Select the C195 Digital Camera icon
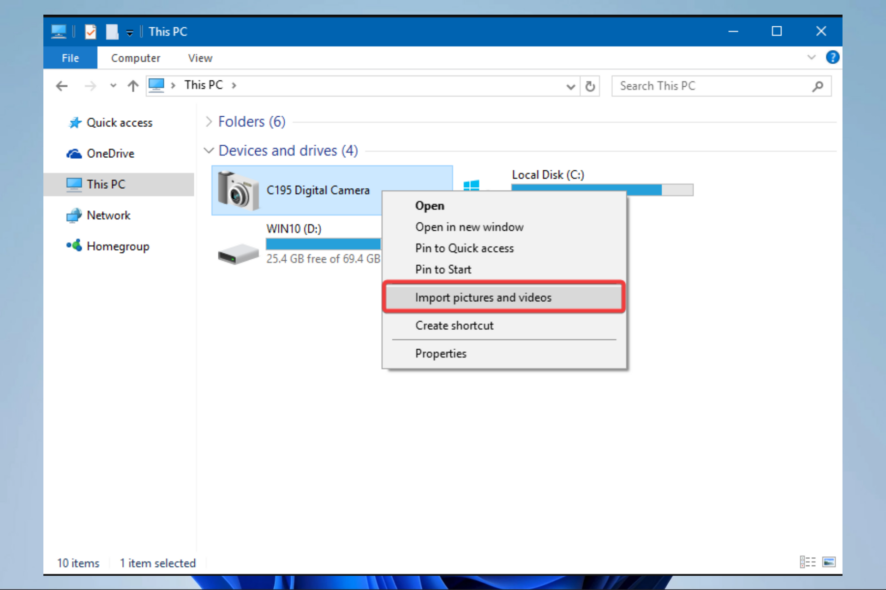The height and width of the screenshot is (590, 886). pos(238,190)
